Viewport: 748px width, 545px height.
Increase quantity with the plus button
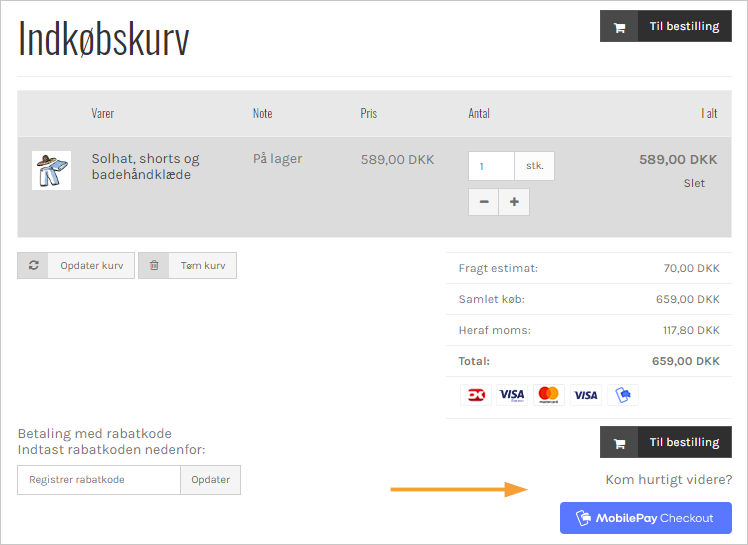514,202
